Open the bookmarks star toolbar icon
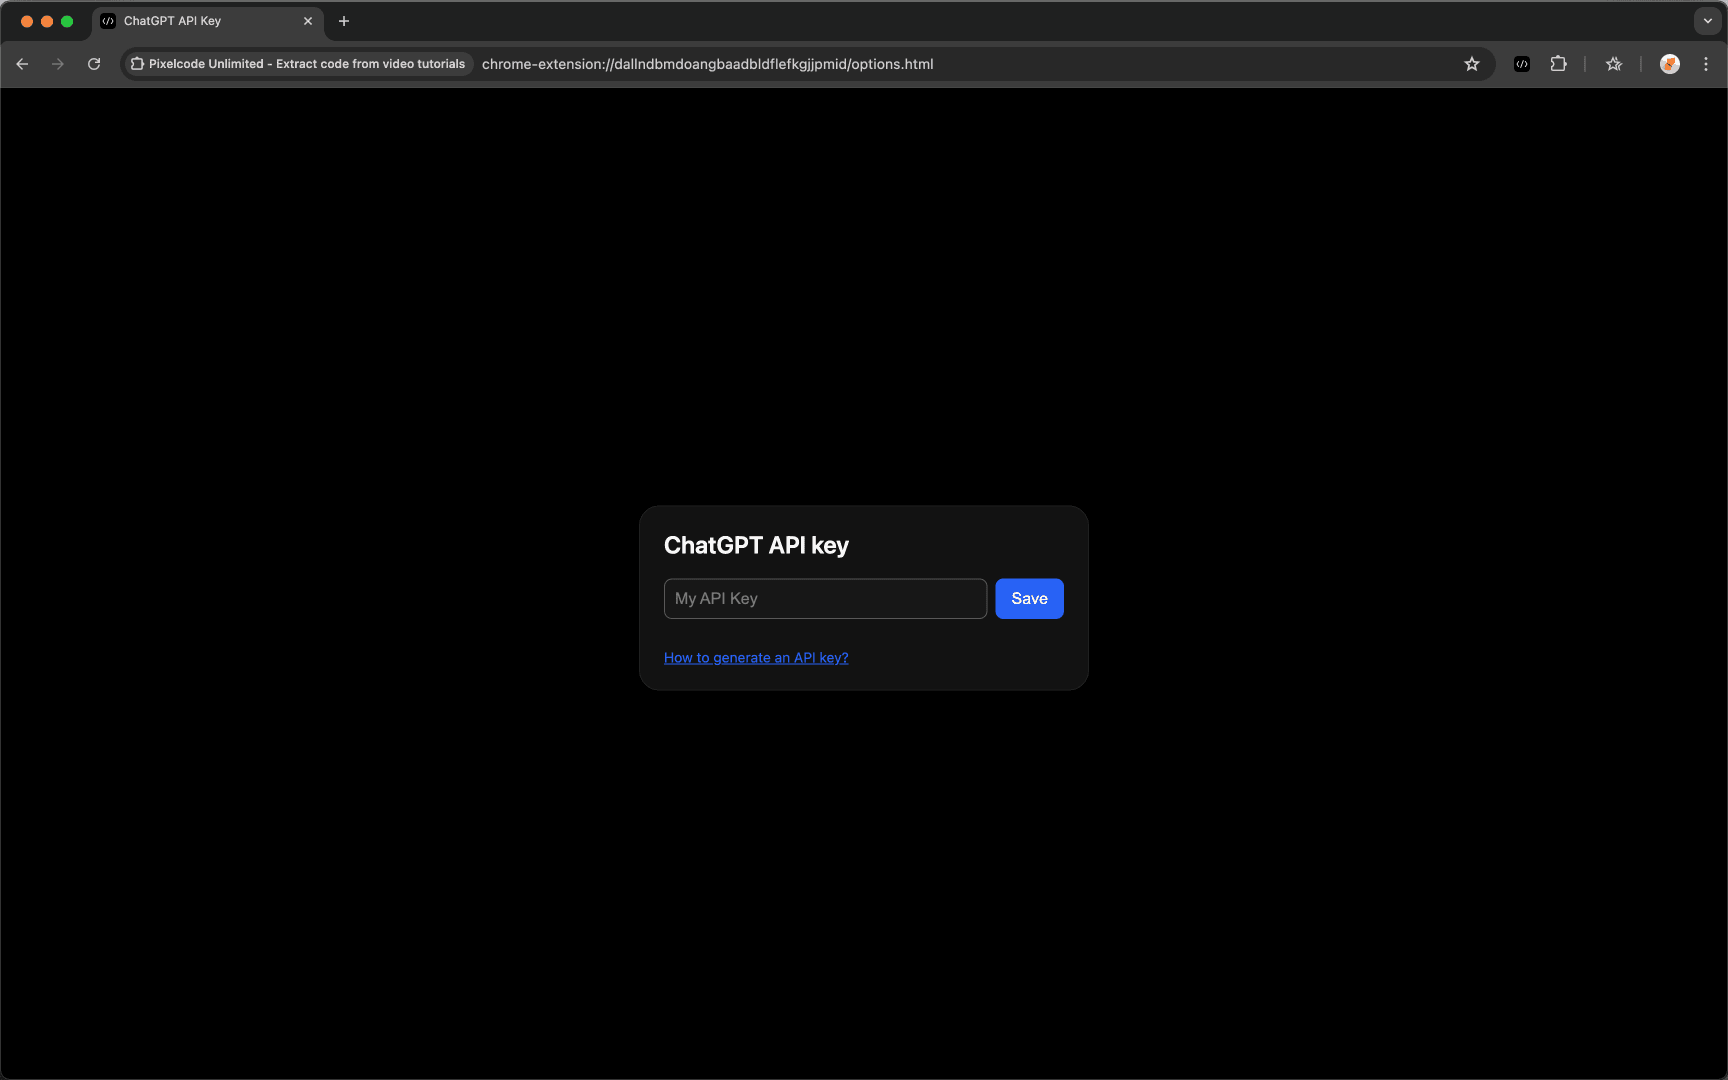The width and height of the screenshot is (1728, 1080). tap(1614, 64)
